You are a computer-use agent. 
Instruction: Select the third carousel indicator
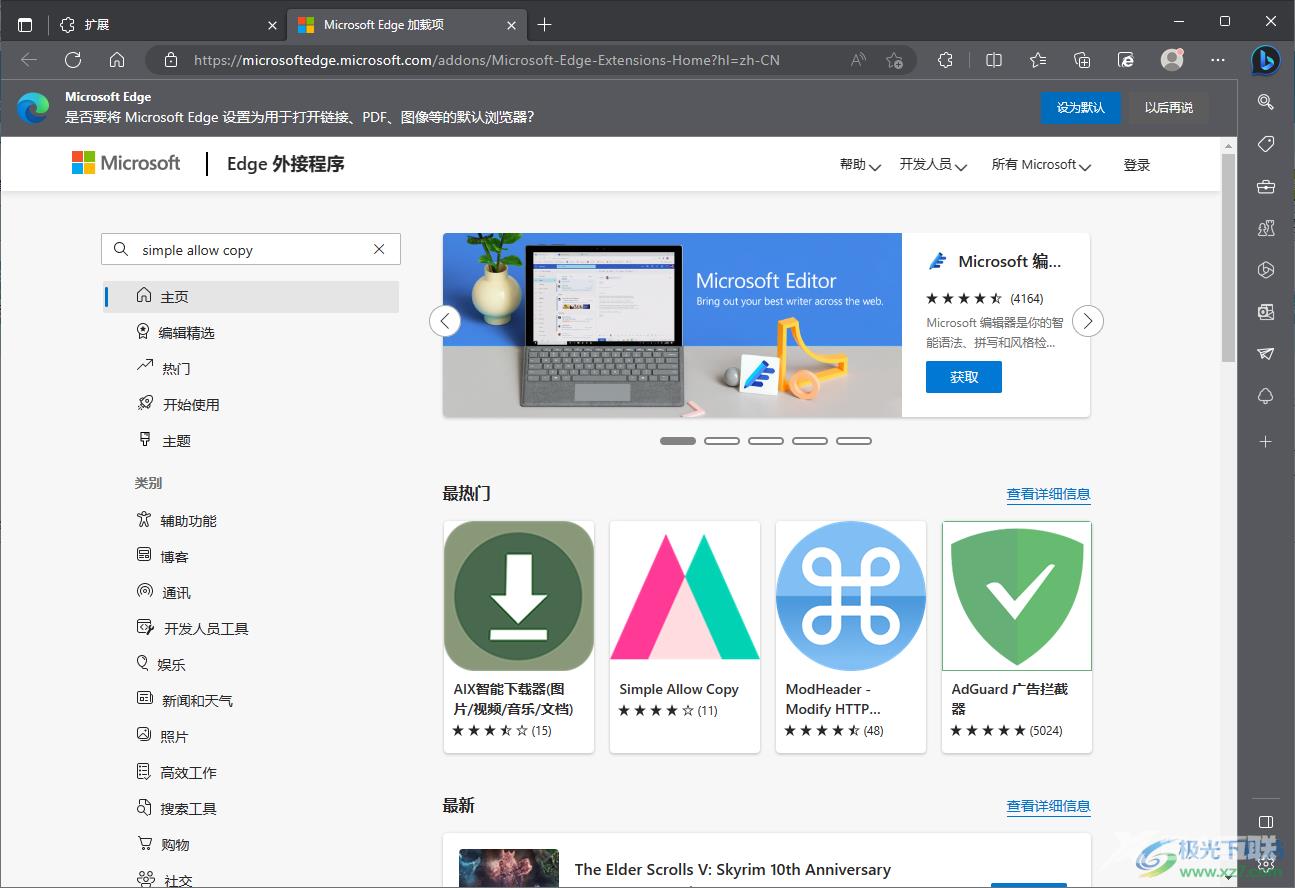pos(766,441)
